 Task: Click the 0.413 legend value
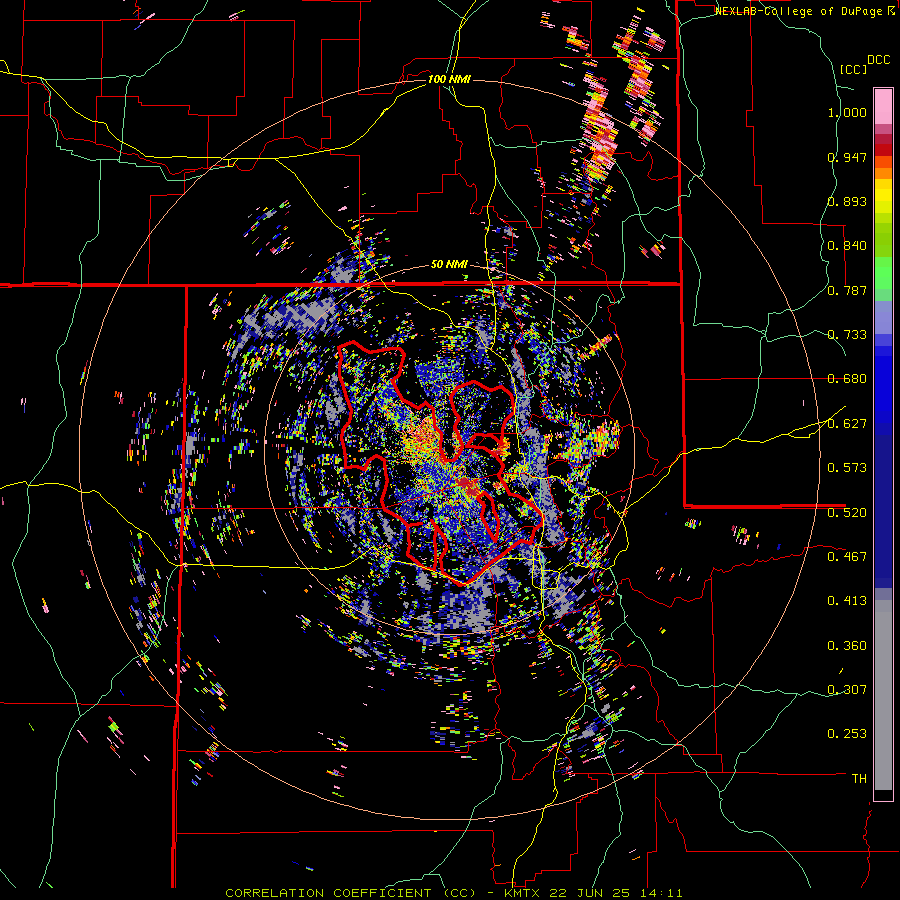coord(847,601)
